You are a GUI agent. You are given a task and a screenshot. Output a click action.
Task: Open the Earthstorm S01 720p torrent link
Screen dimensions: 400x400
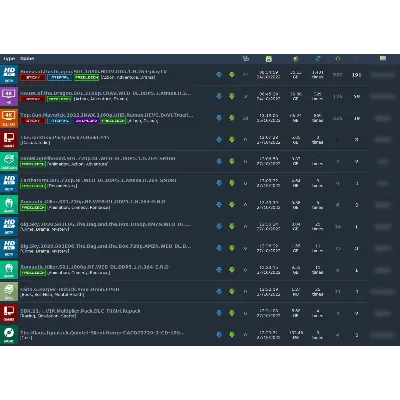[x=98, y=180]
